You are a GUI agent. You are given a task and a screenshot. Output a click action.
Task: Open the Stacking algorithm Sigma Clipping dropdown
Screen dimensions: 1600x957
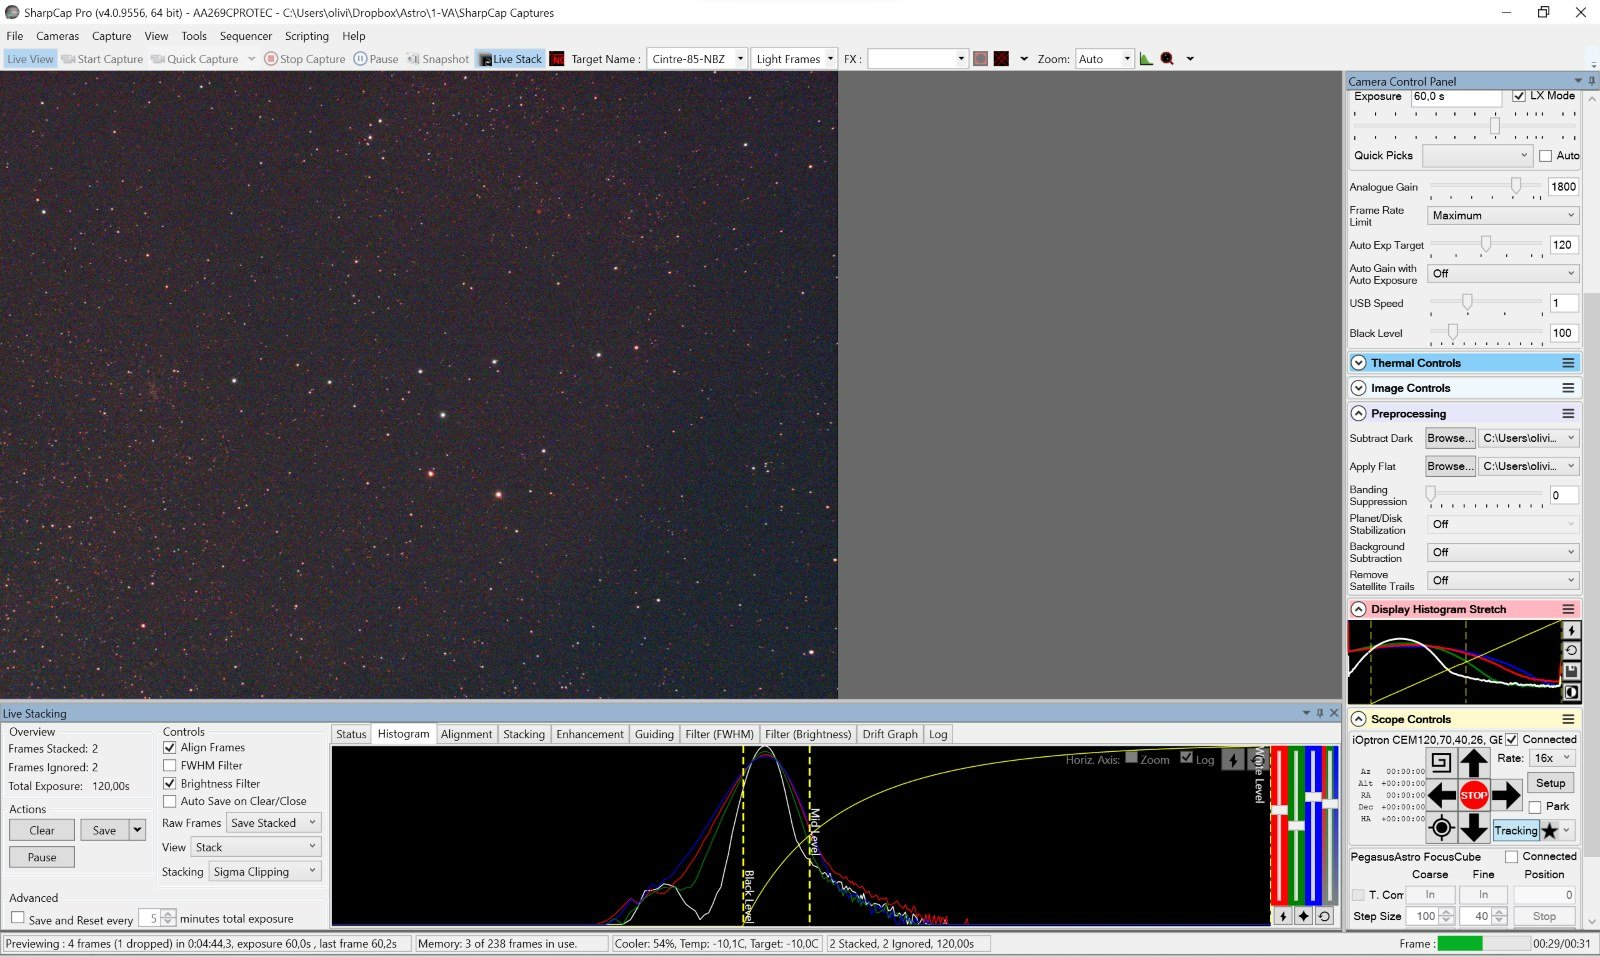click(265, 872)
